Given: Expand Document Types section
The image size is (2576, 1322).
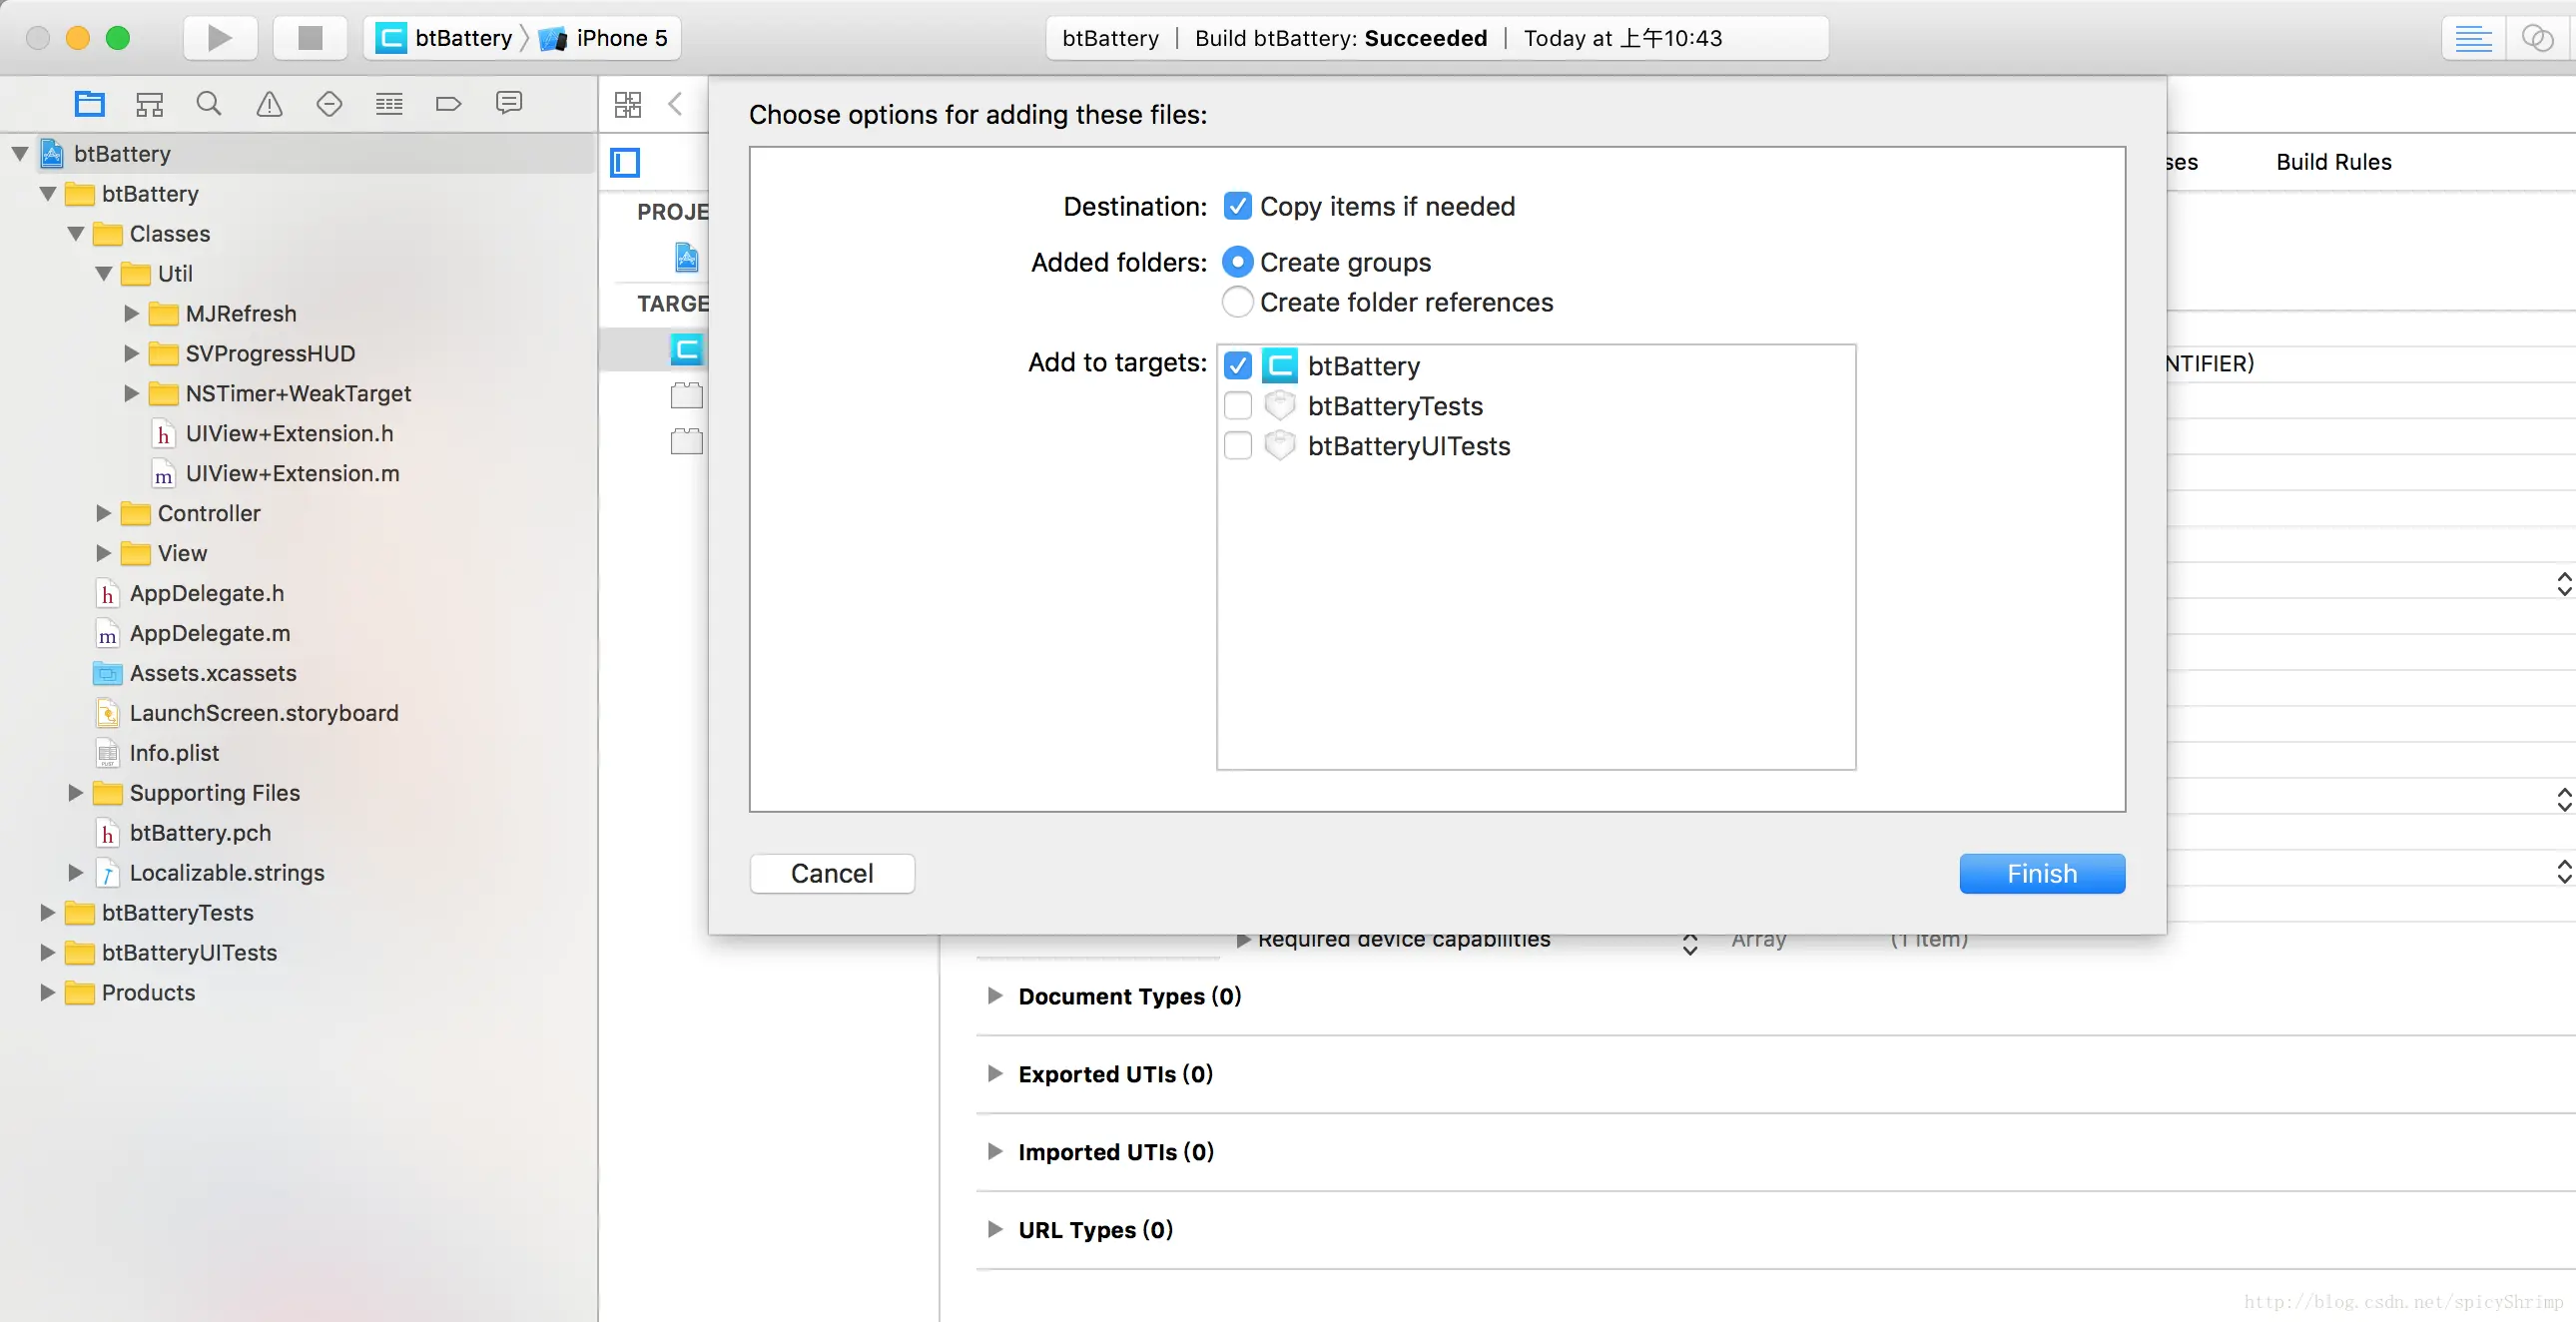Looking at the screenshot, I should [x=994, y=996].
